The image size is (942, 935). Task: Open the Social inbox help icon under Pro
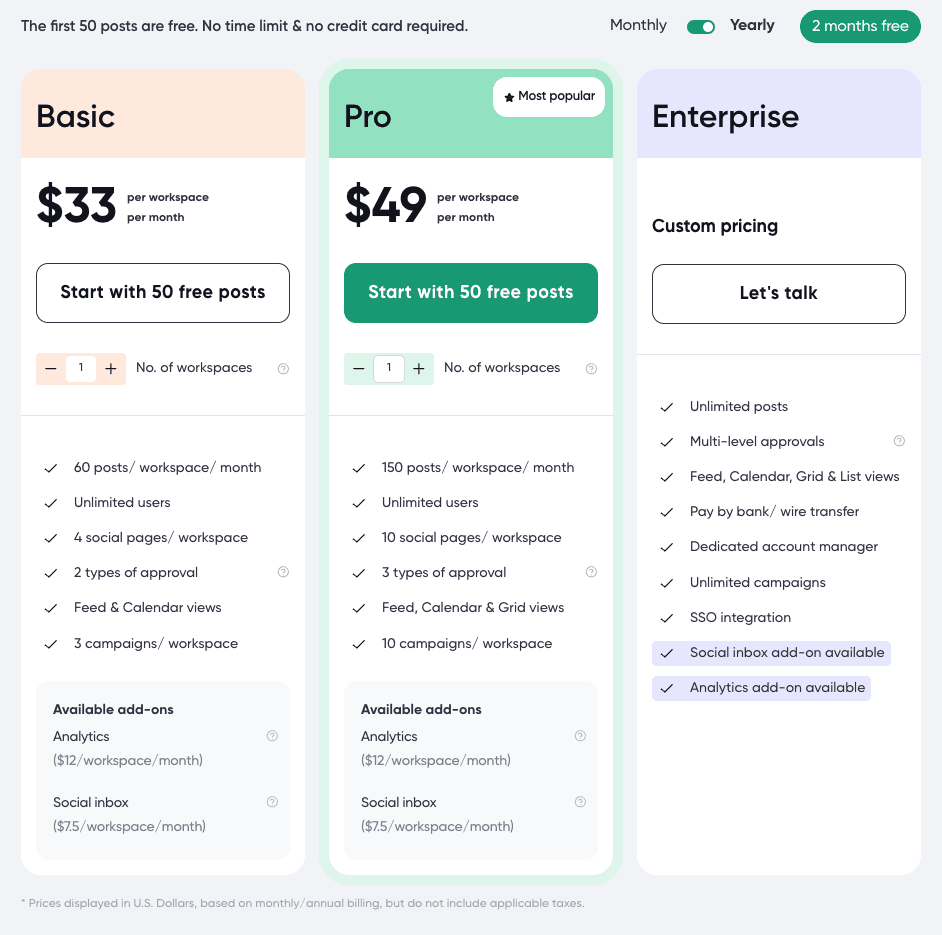coord(580,802)
